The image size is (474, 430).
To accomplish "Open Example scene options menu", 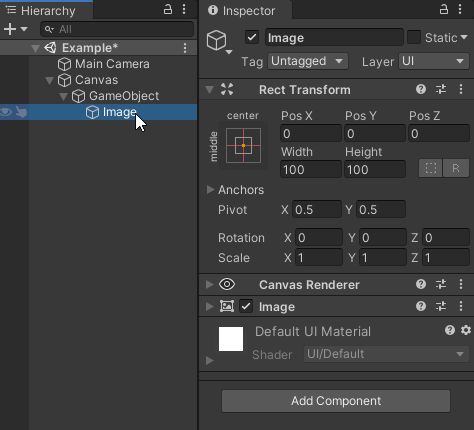I will tap(185, 48).
